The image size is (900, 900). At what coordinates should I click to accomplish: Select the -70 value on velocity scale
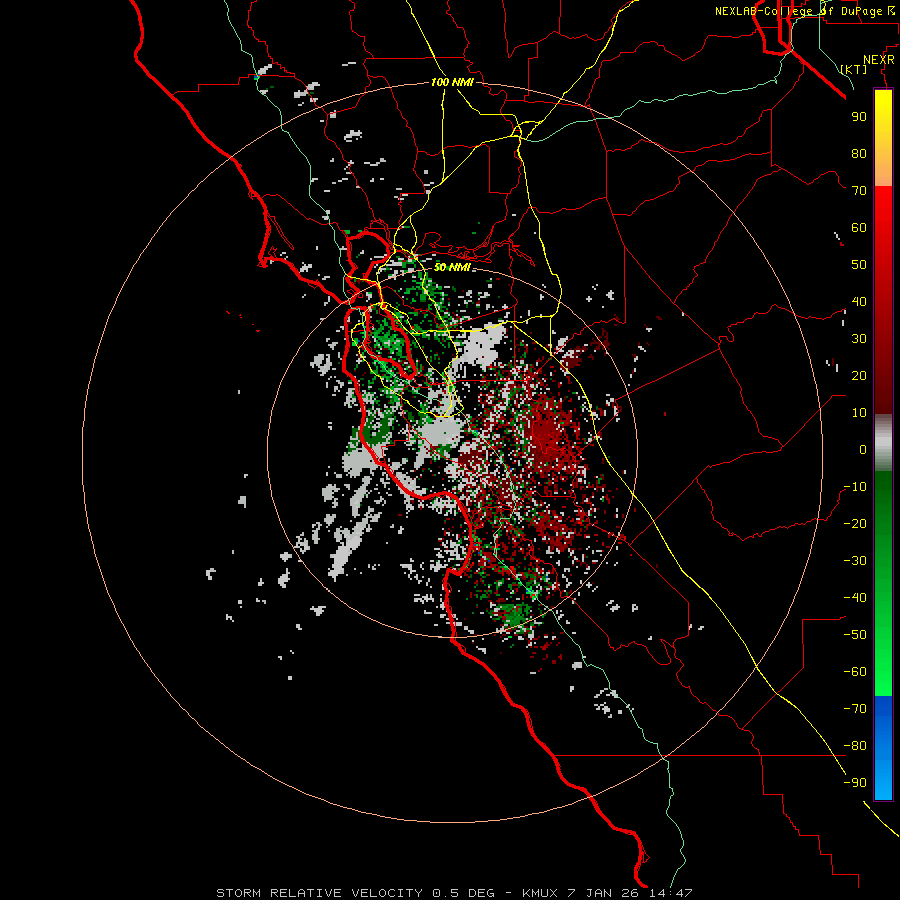click(x=855, y=709)
